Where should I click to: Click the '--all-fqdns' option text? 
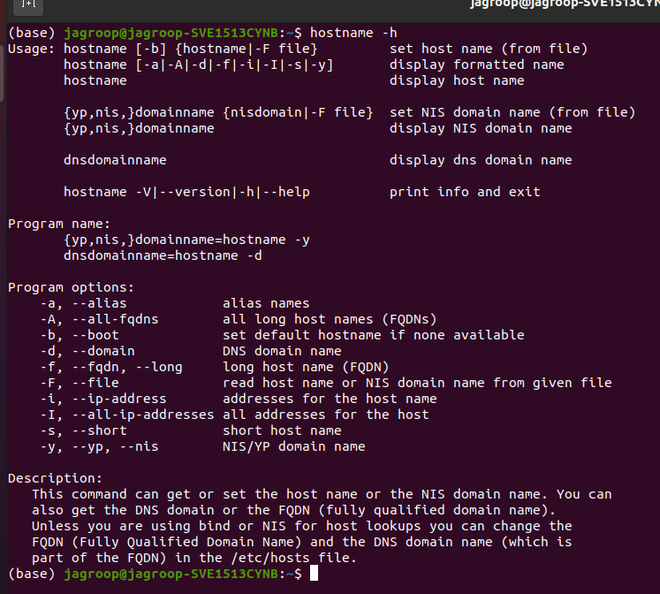(115, 320)
